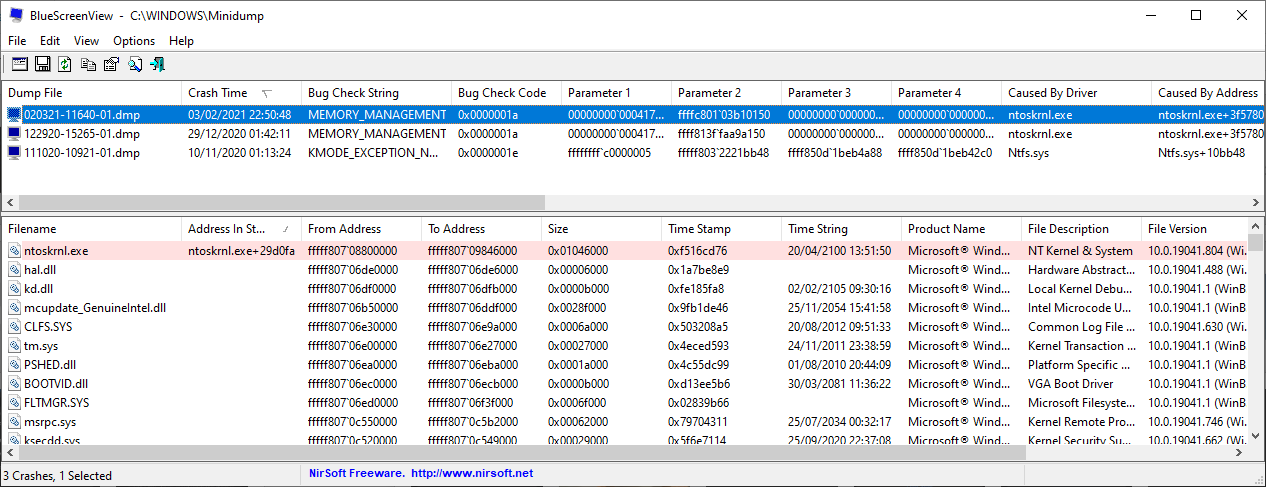Screen dimensions: 1266x487
Task: Click the Advanced Options toolbar icon
Action: coord(20,65)
